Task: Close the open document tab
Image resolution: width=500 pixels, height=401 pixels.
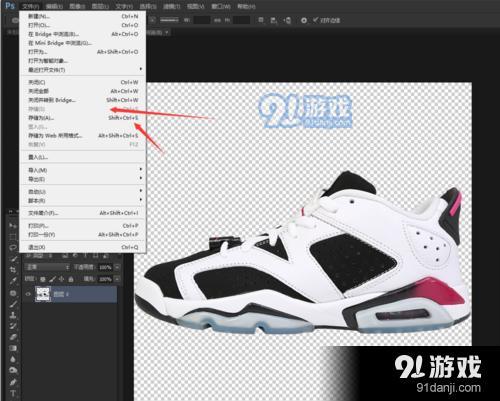Action: click(x=166, y=32)
